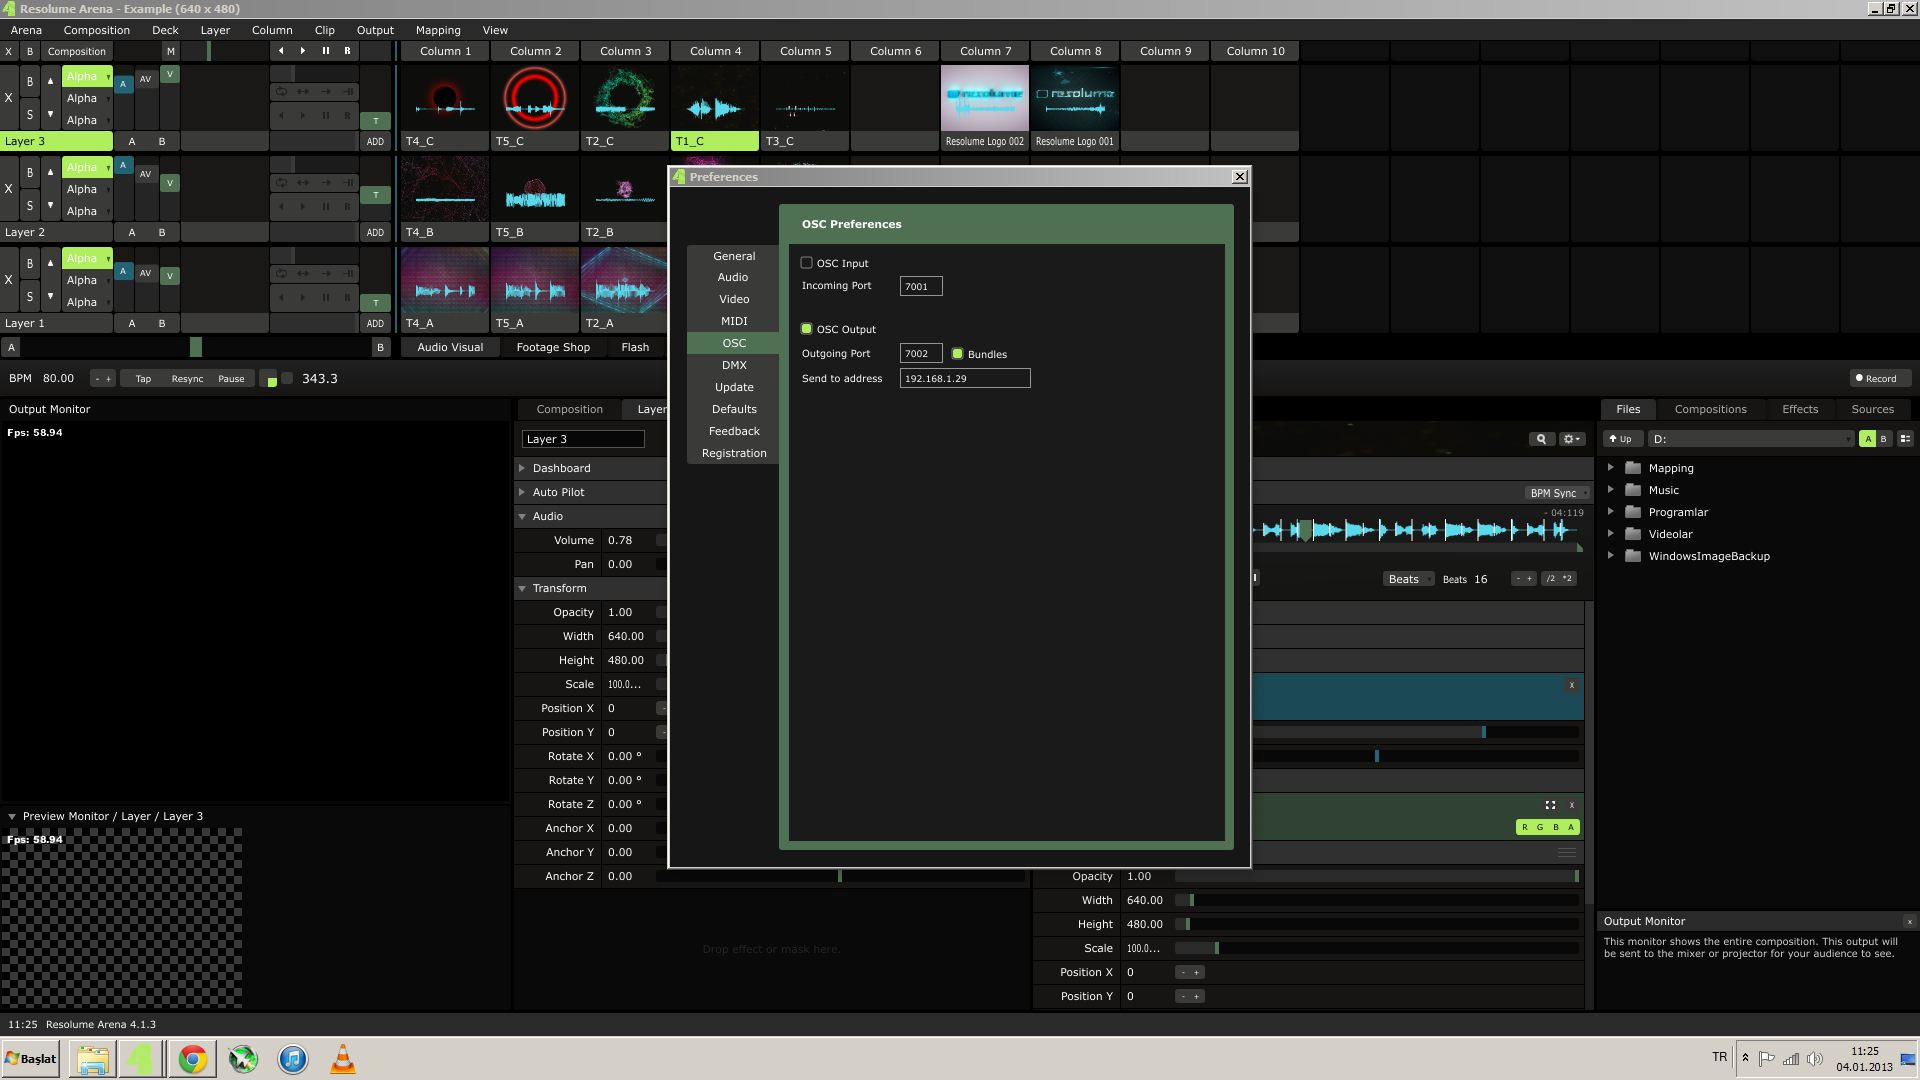Click the Send to address field
The width and height of the screenshot is (1920, 1080).
point(964,379)
